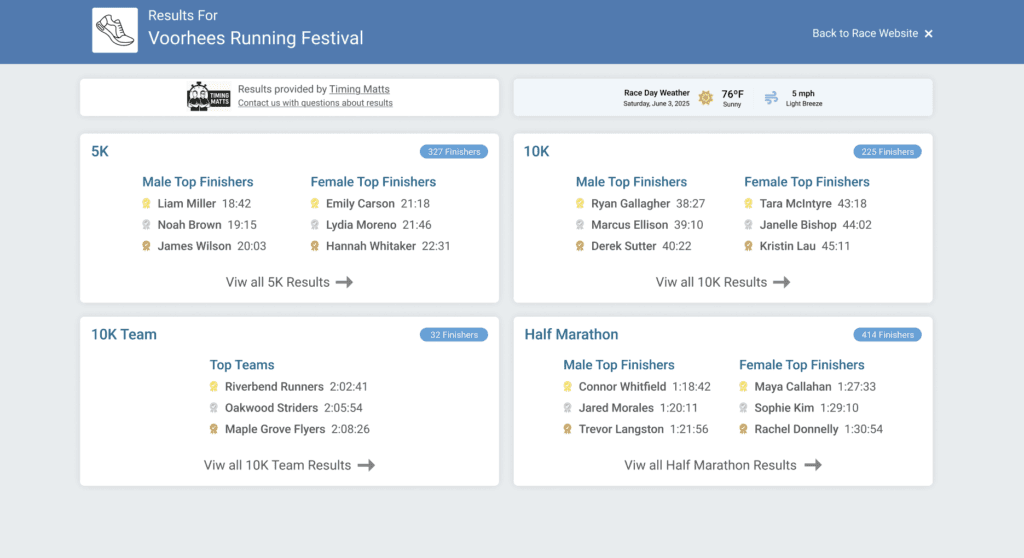Click arrow next to View all 5K Results

coord(344,282)
